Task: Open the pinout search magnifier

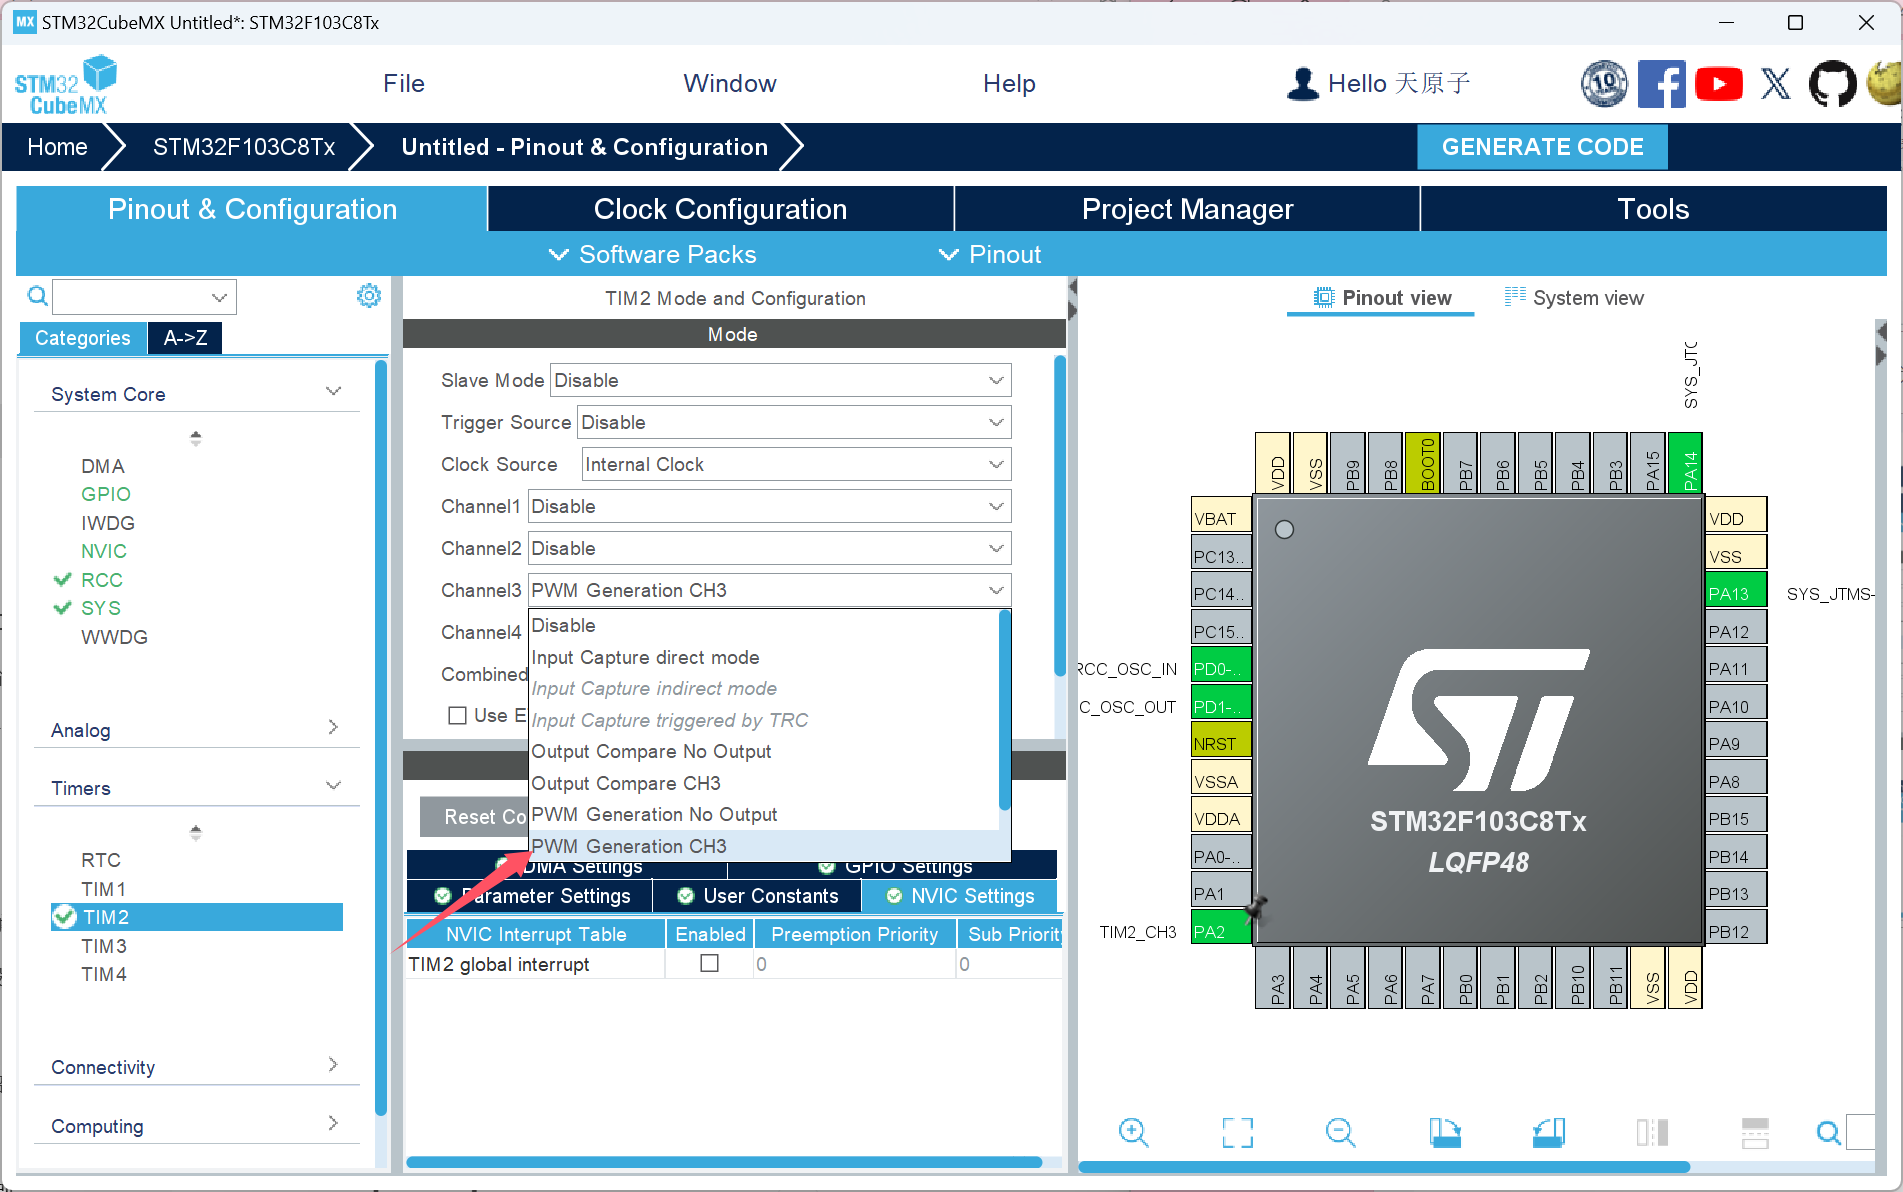Action: point(1829,1133)
